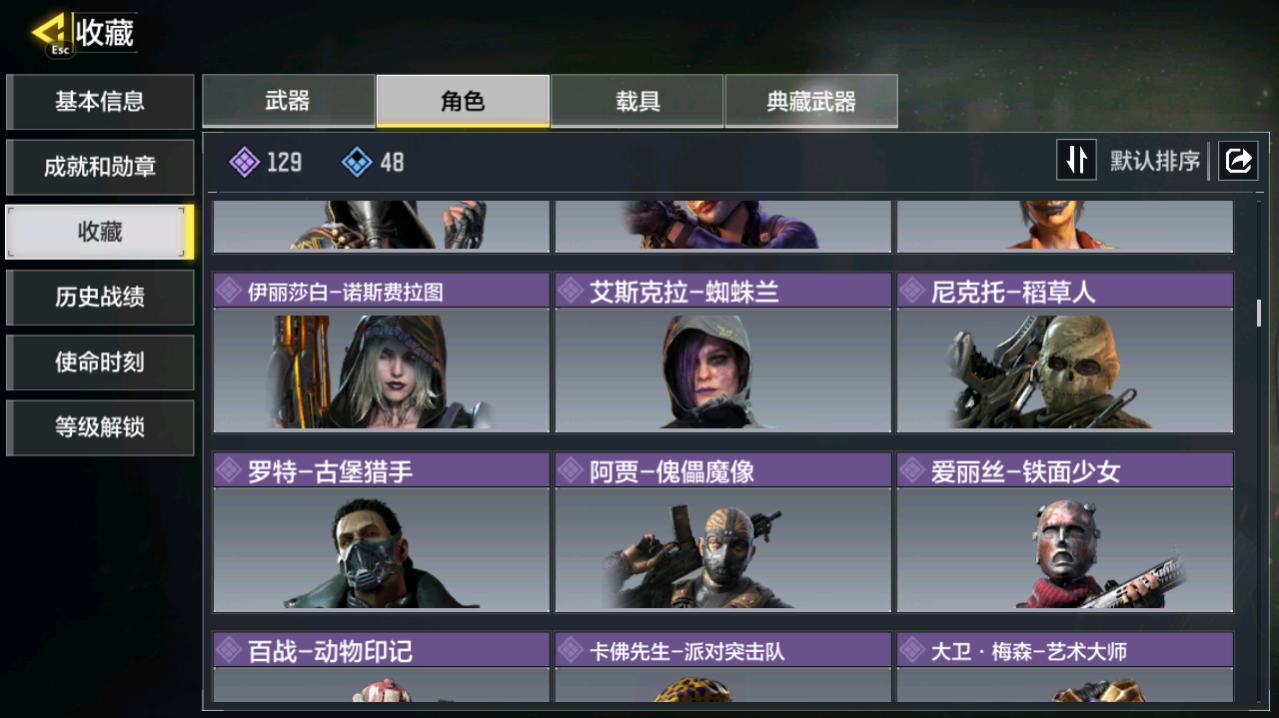The width and height of the screenshot is (1279, 718).
Task: Open 基本信息 in the sidebar
Action: pyautogui.click(x=100, y=101)
